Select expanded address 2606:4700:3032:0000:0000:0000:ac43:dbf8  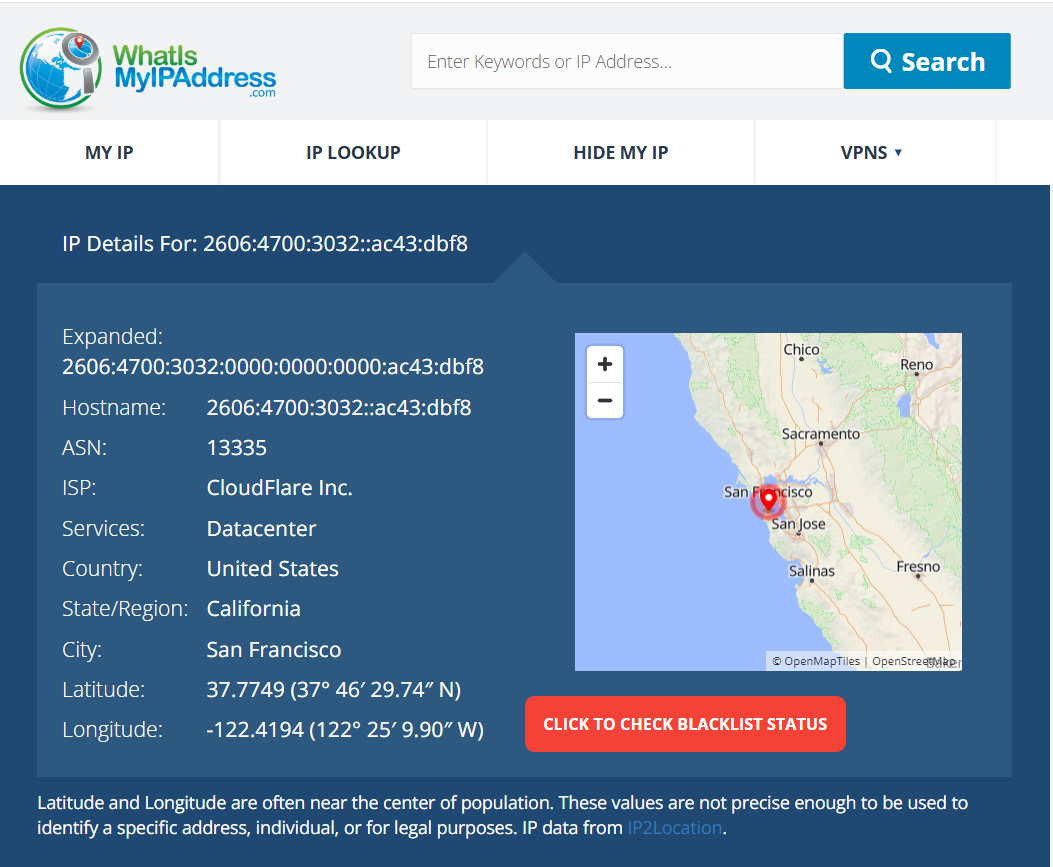click(273, 367)
